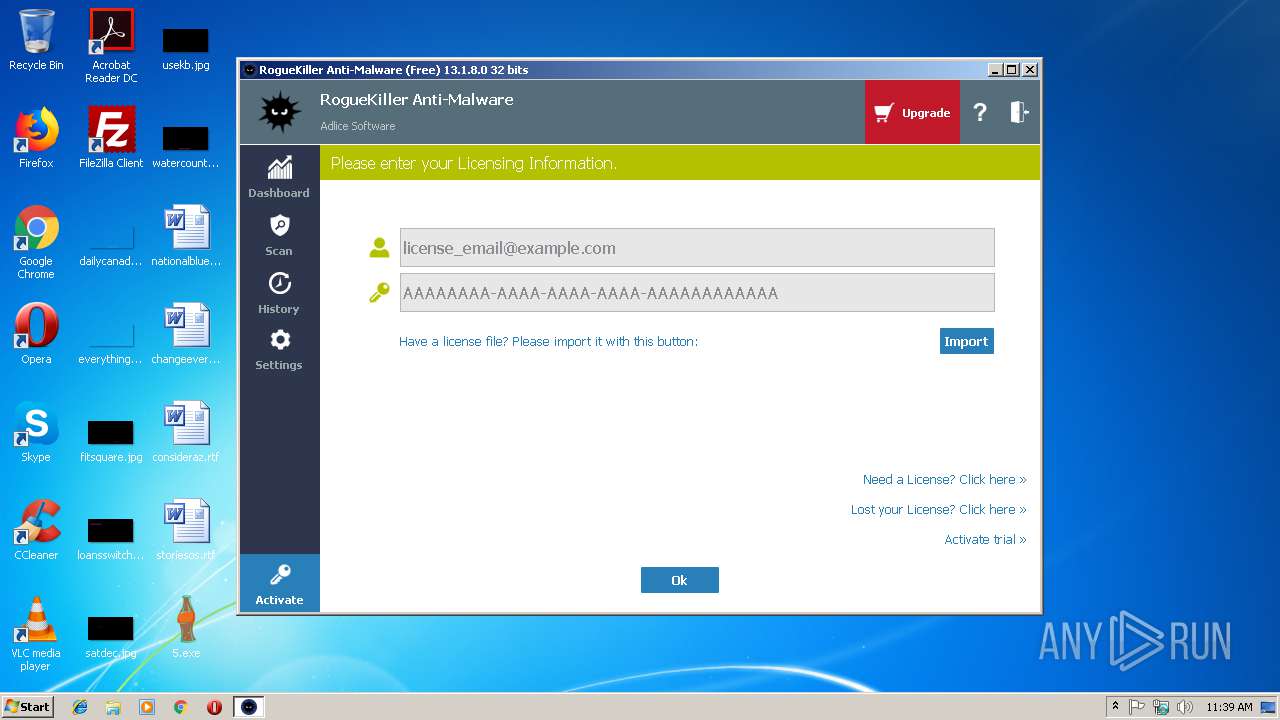
Task: Open the History section in the sidebar
Action: pyautogui.click(x=279, y=293)
